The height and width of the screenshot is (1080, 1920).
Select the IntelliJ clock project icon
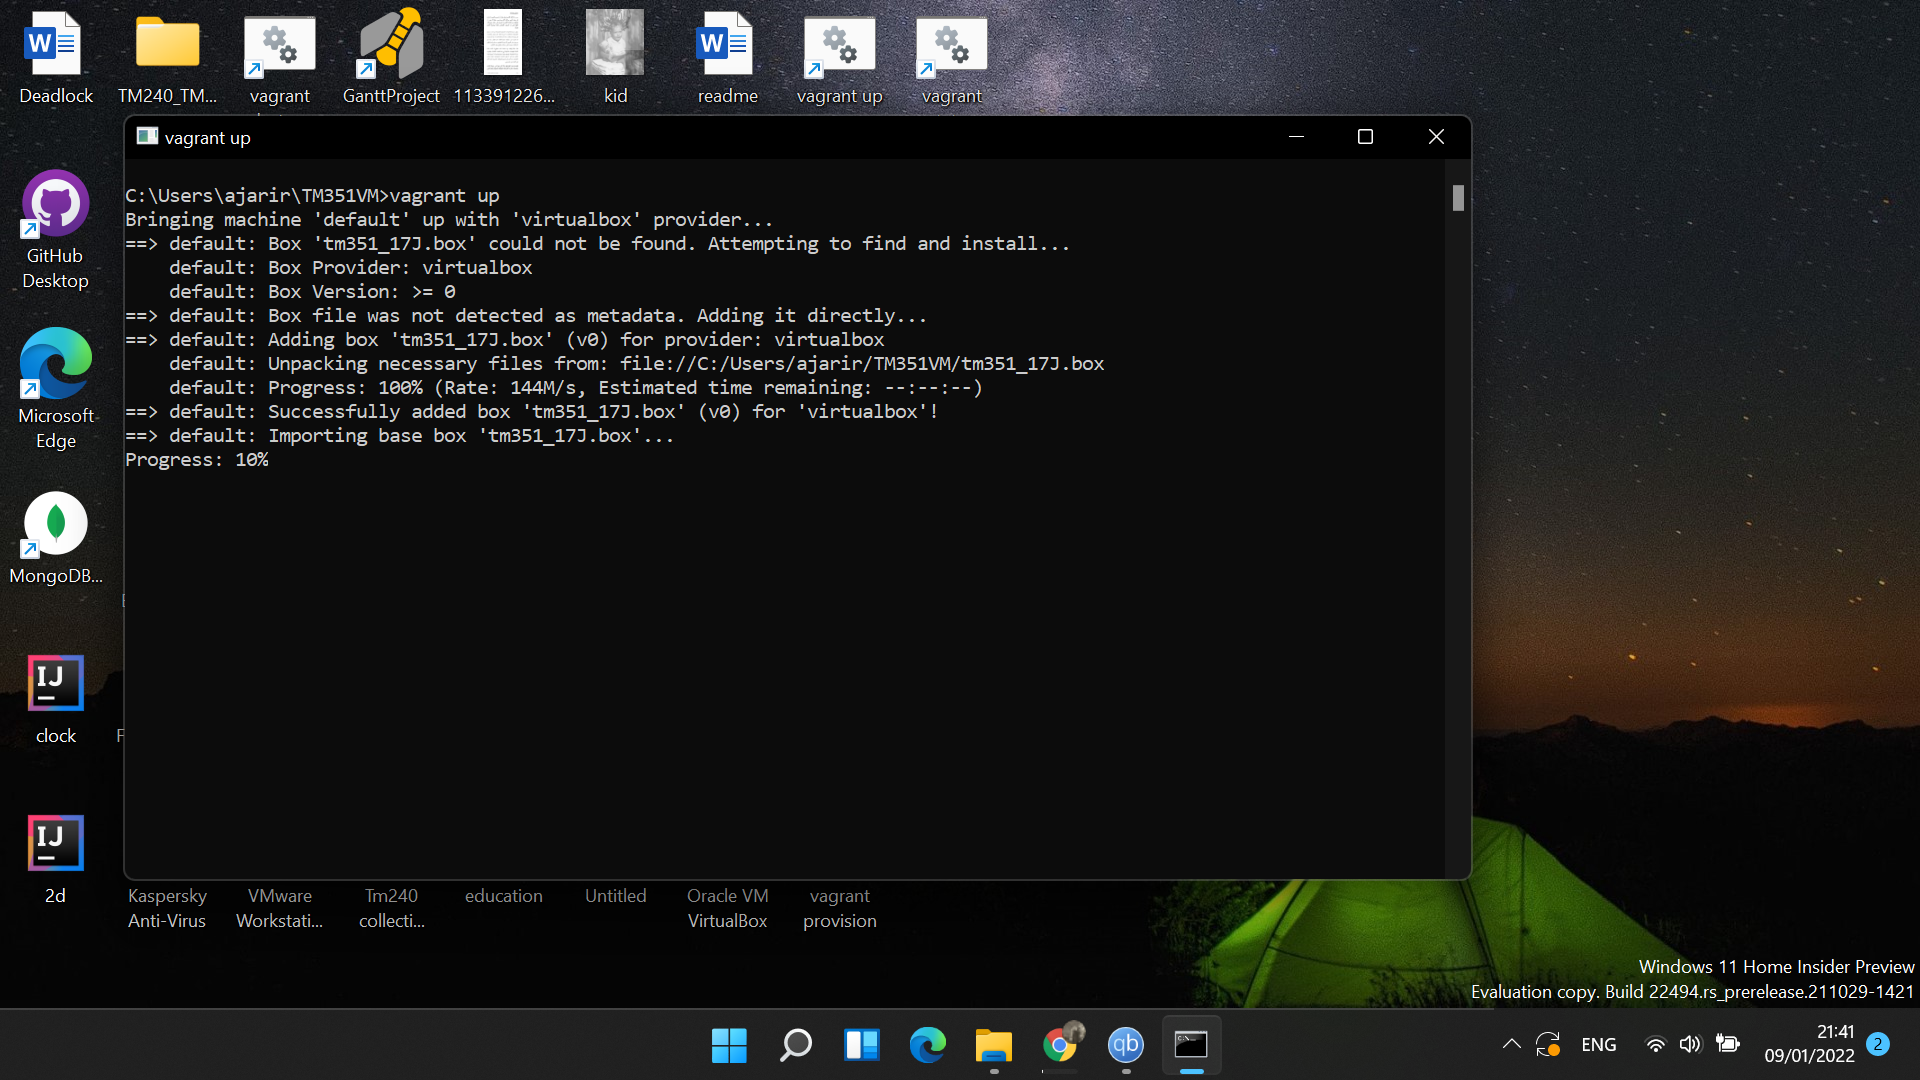pos(56,685)
